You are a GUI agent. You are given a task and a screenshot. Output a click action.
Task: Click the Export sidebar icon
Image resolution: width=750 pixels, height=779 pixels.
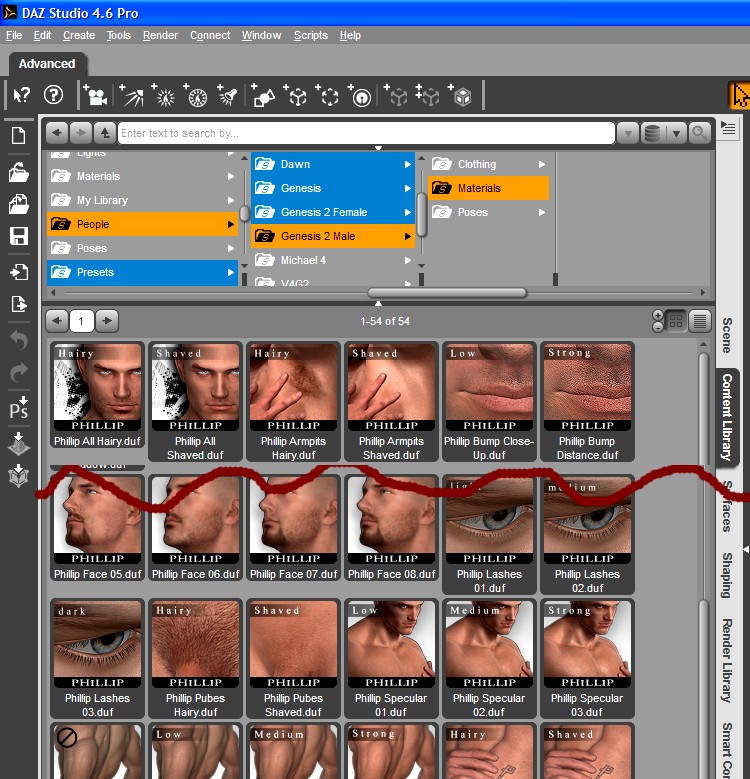tap(19, 304)
